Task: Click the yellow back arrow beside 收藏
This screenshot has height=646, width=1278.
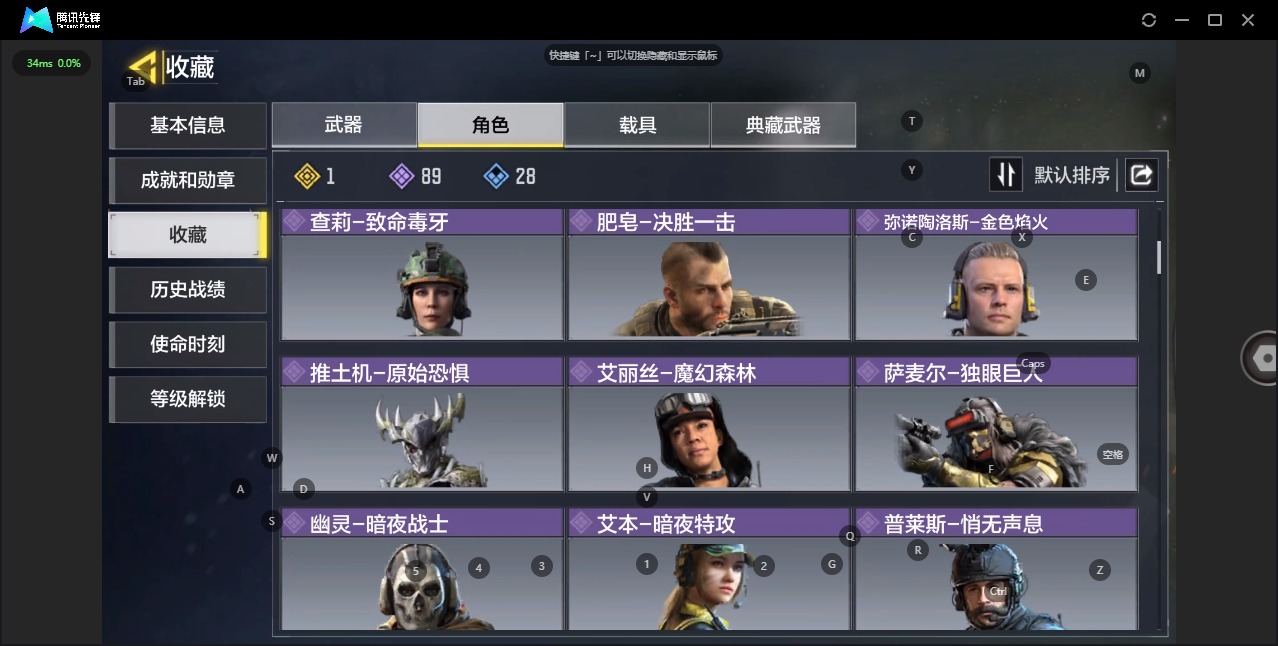Action: click(x=144, y=68)
